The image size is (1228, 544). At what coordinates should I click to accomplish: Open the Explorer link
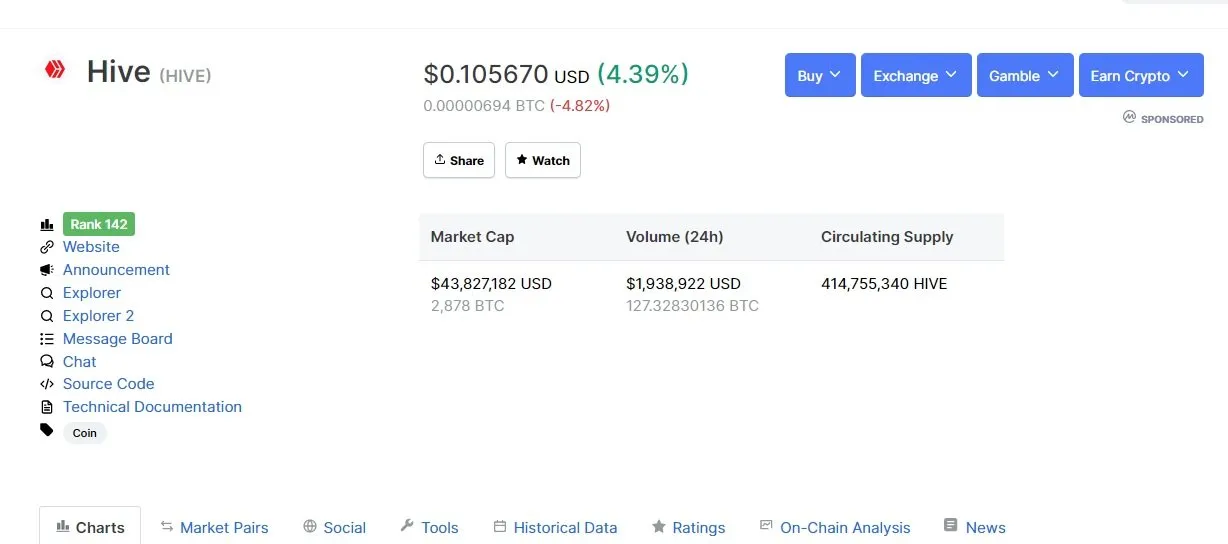[92, 293]
